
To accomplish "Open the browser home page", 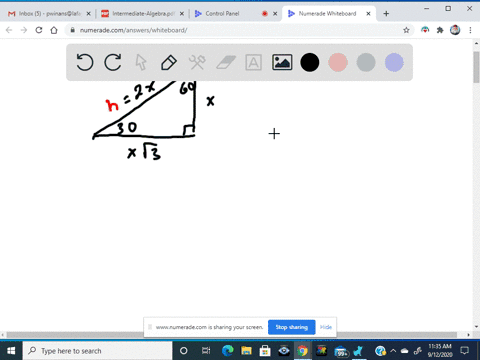I will coord(54,30).
